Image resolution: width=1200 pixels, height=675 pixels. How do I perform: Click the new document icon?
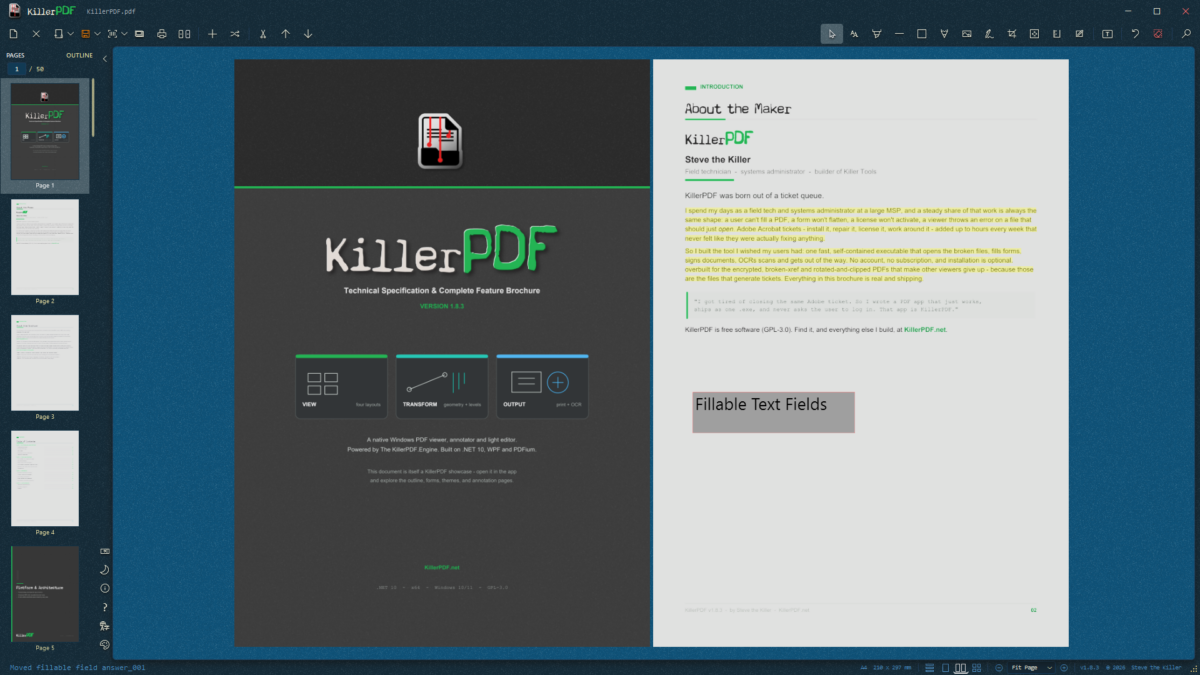[14, 34]
